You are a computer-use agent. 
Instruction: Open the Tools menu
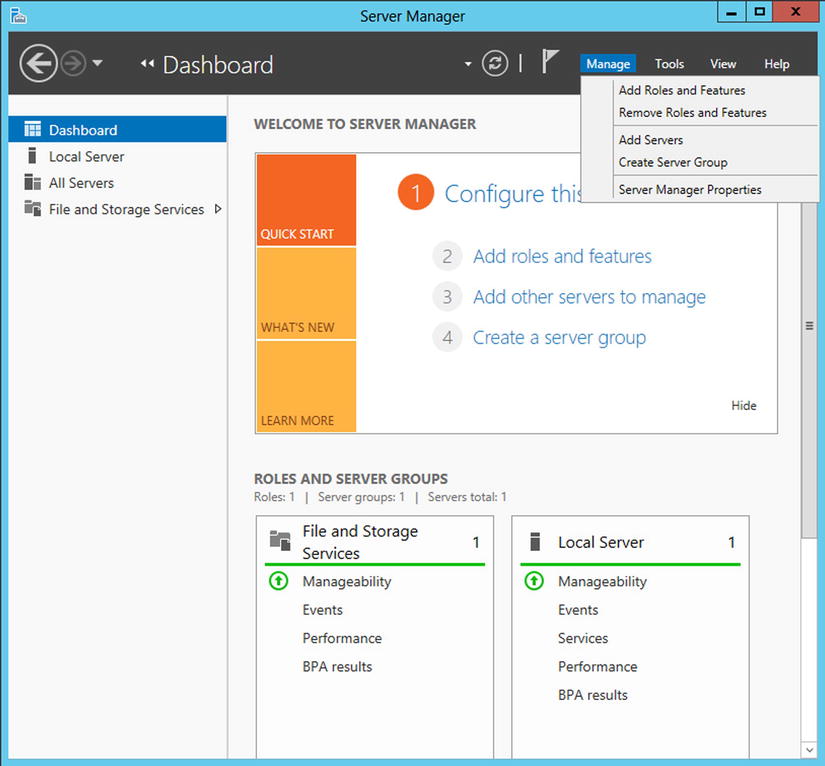point(669,64)
